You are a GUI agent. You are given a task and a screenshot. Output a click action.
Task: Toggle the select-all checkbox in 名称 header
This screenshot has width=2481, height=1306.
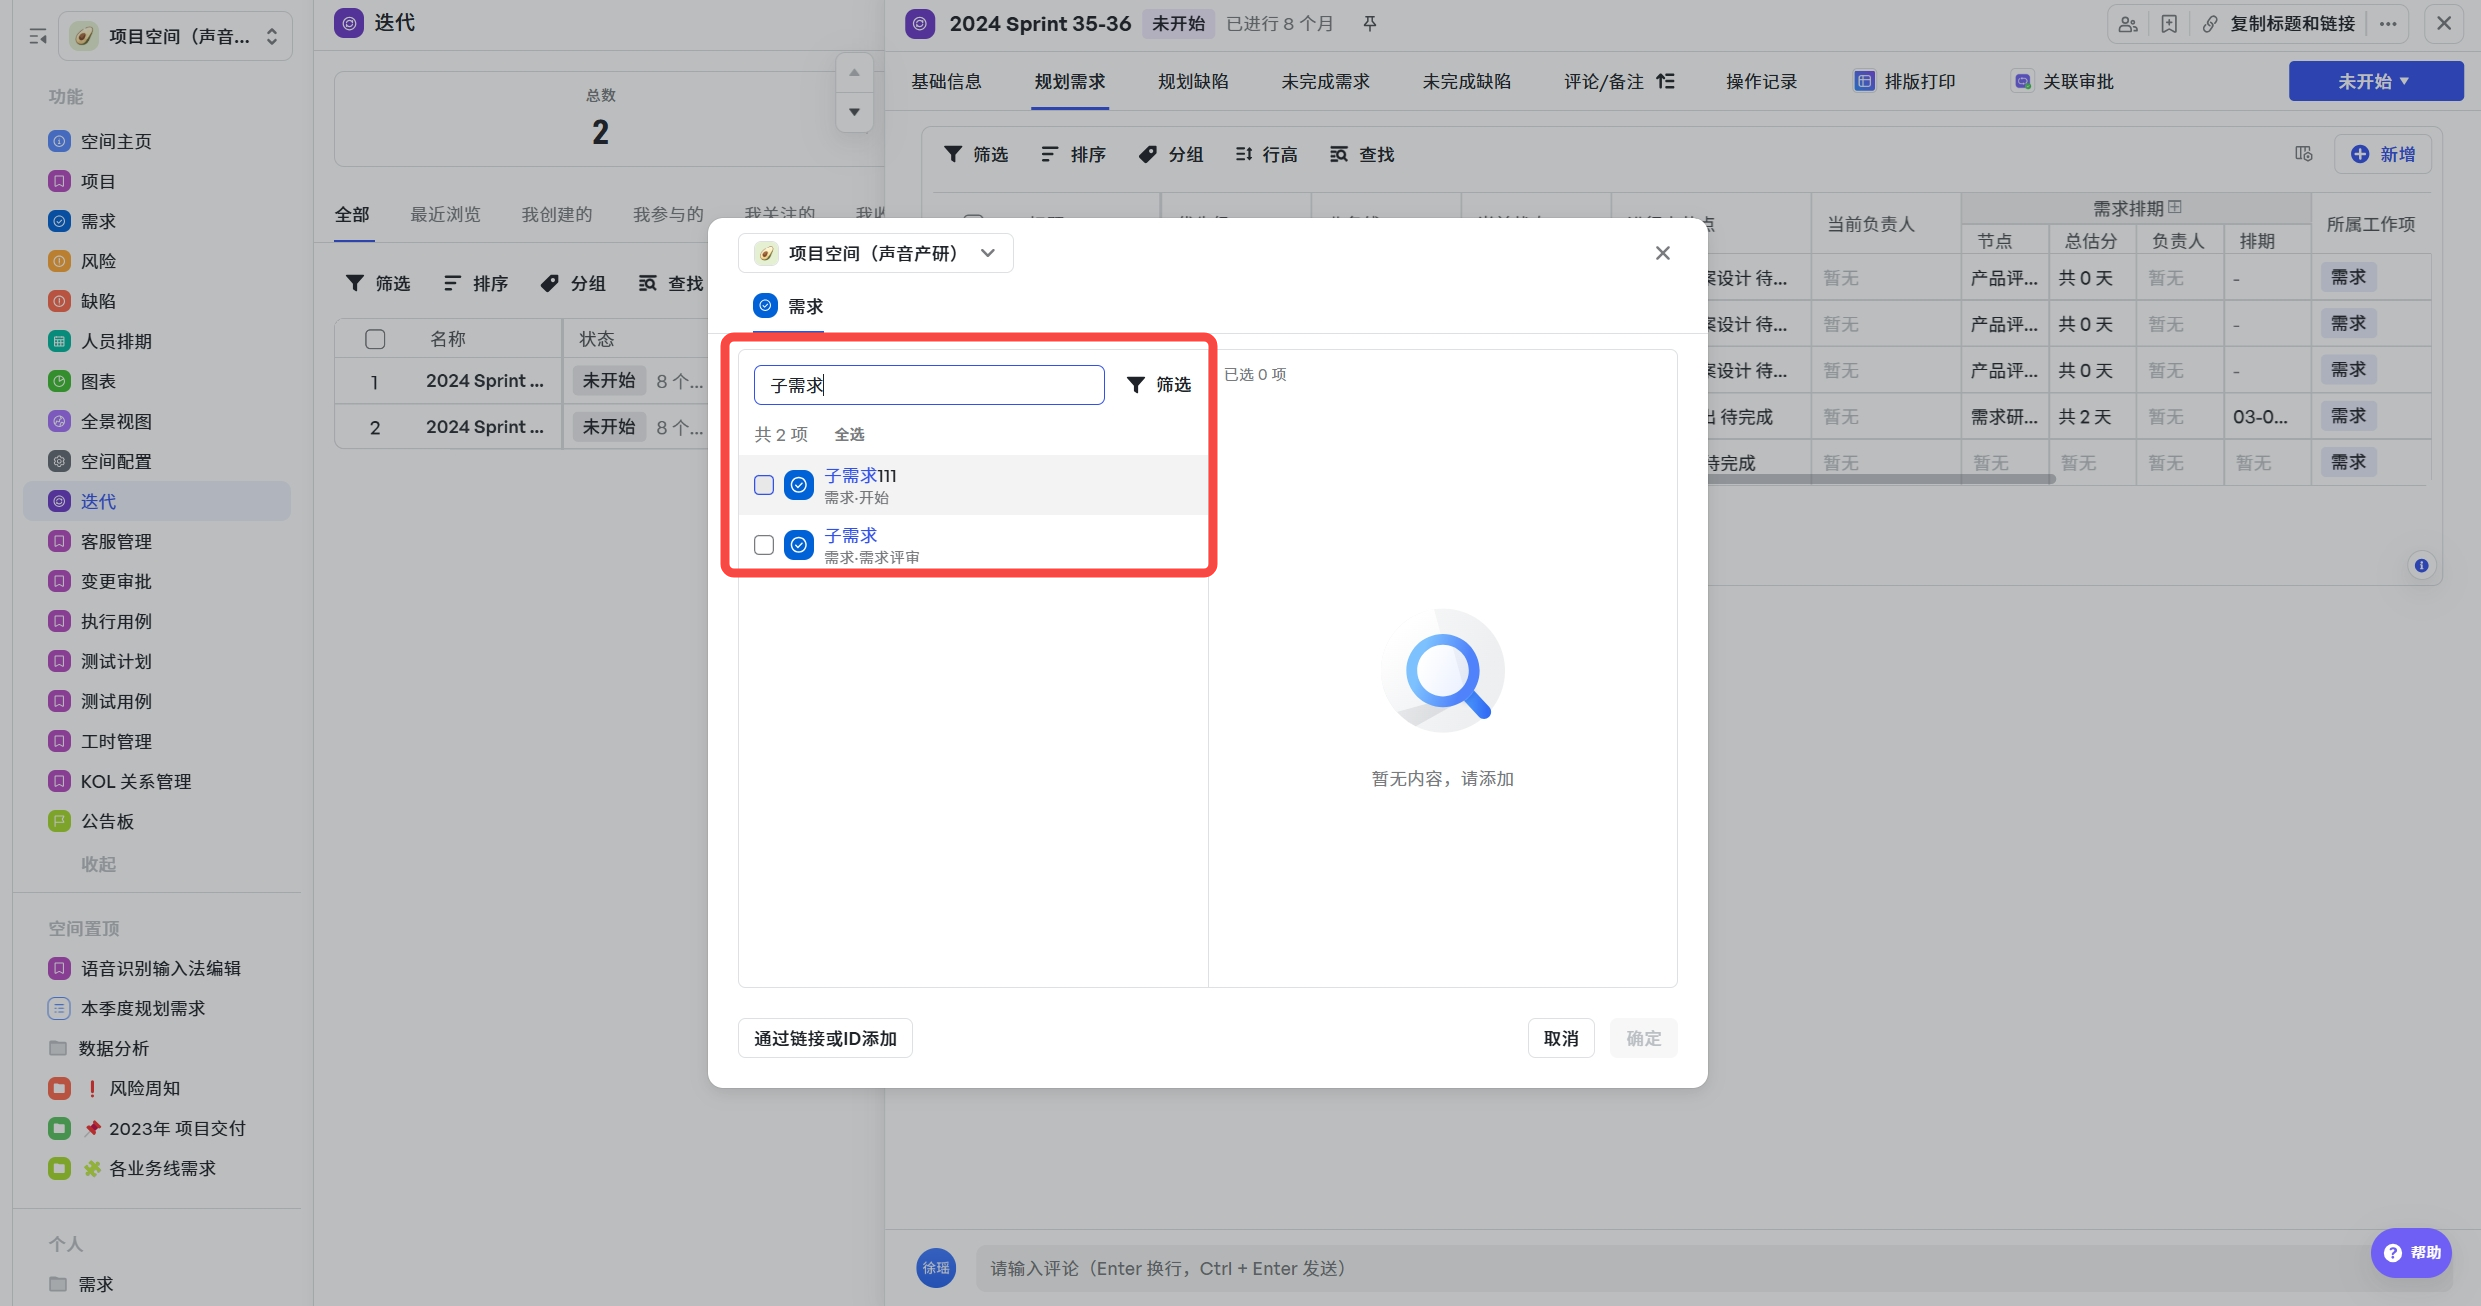(x=375, y=339)
